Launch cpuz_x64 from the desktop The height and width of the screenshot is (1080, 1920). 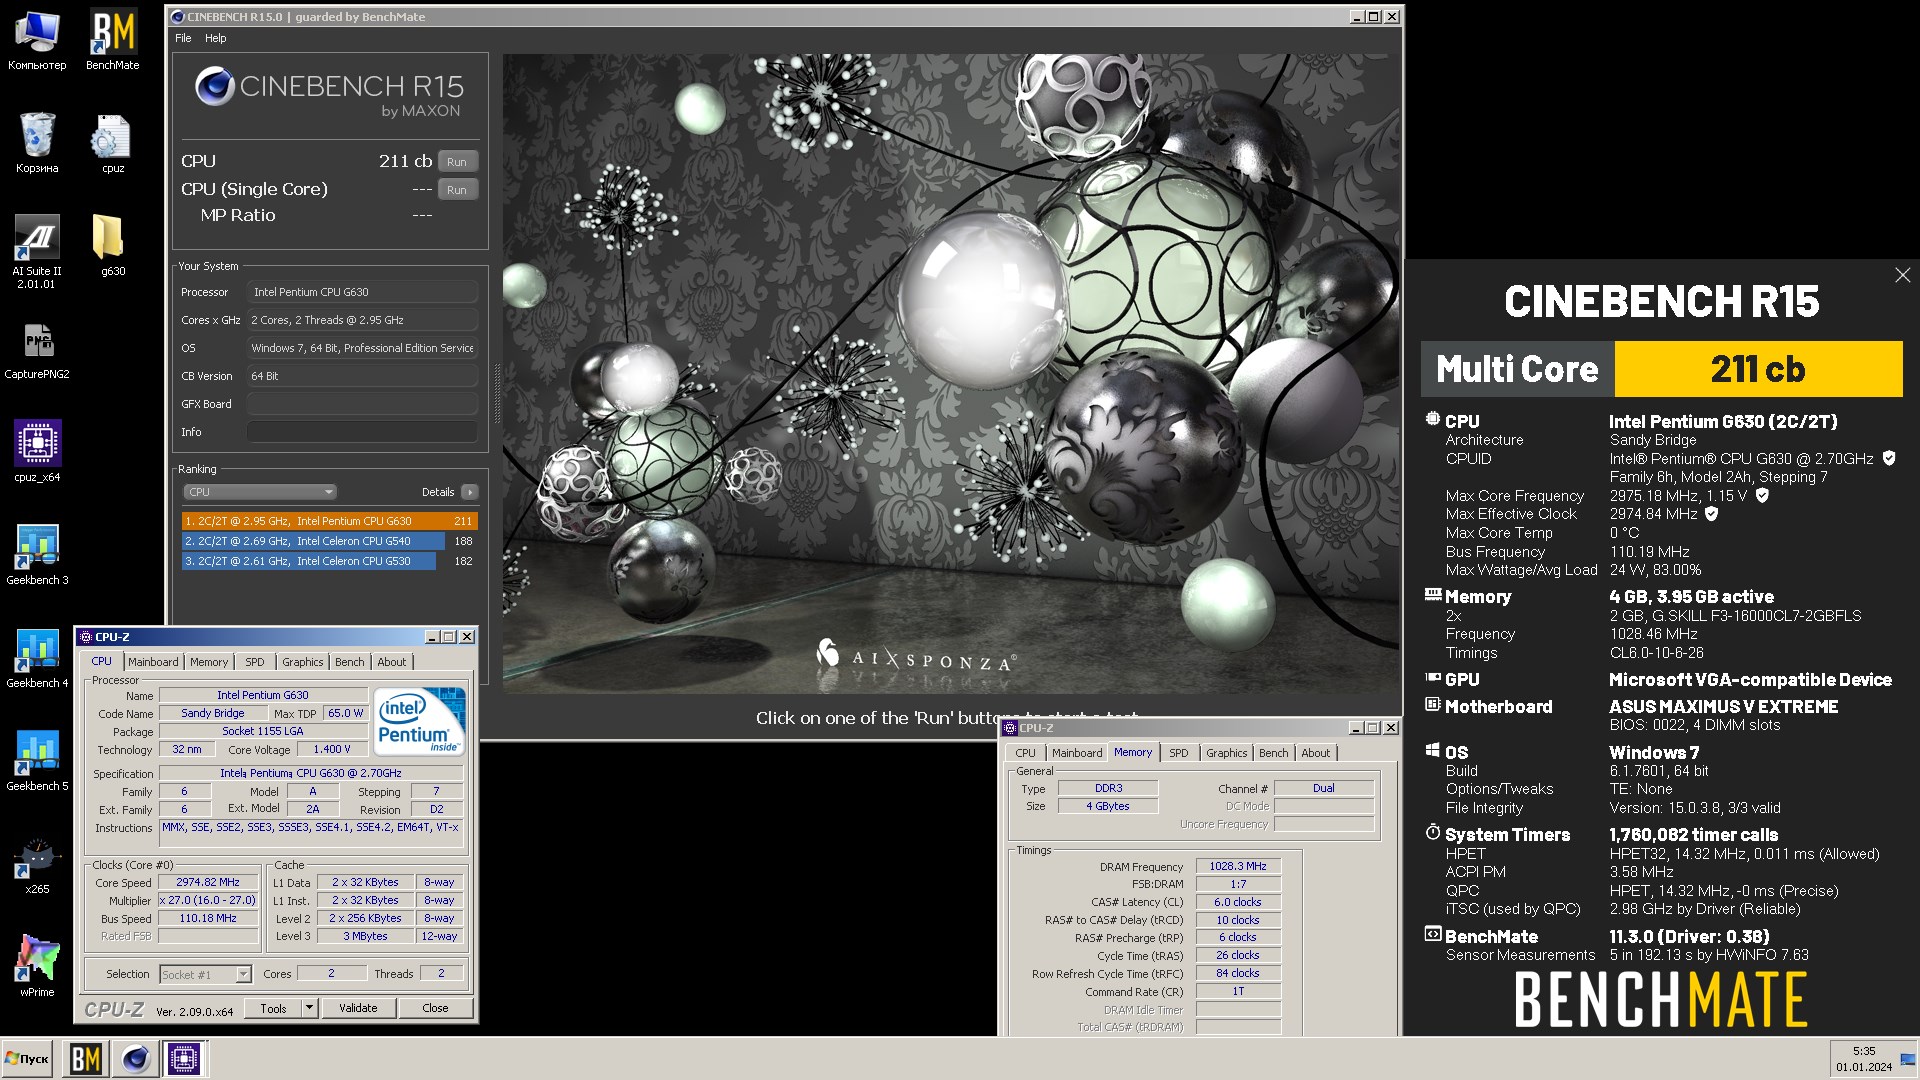point(37,451)
